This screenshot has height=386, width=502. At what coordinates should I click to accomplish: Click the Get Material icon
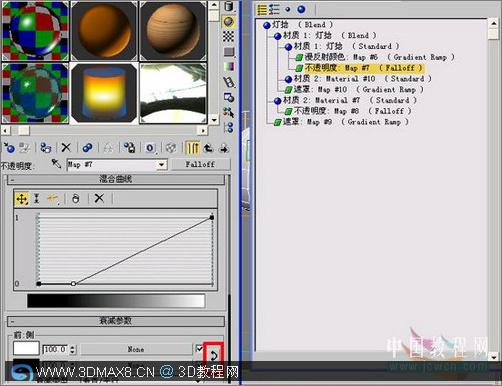pos(9,148)
